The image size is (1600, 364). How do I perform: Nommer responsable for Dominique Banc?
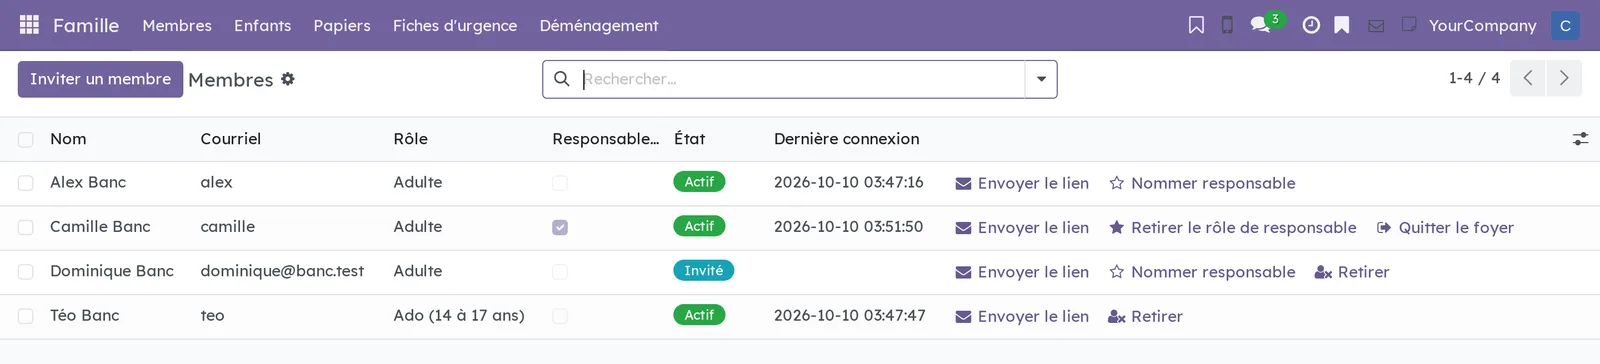[x=1202, y=272]
